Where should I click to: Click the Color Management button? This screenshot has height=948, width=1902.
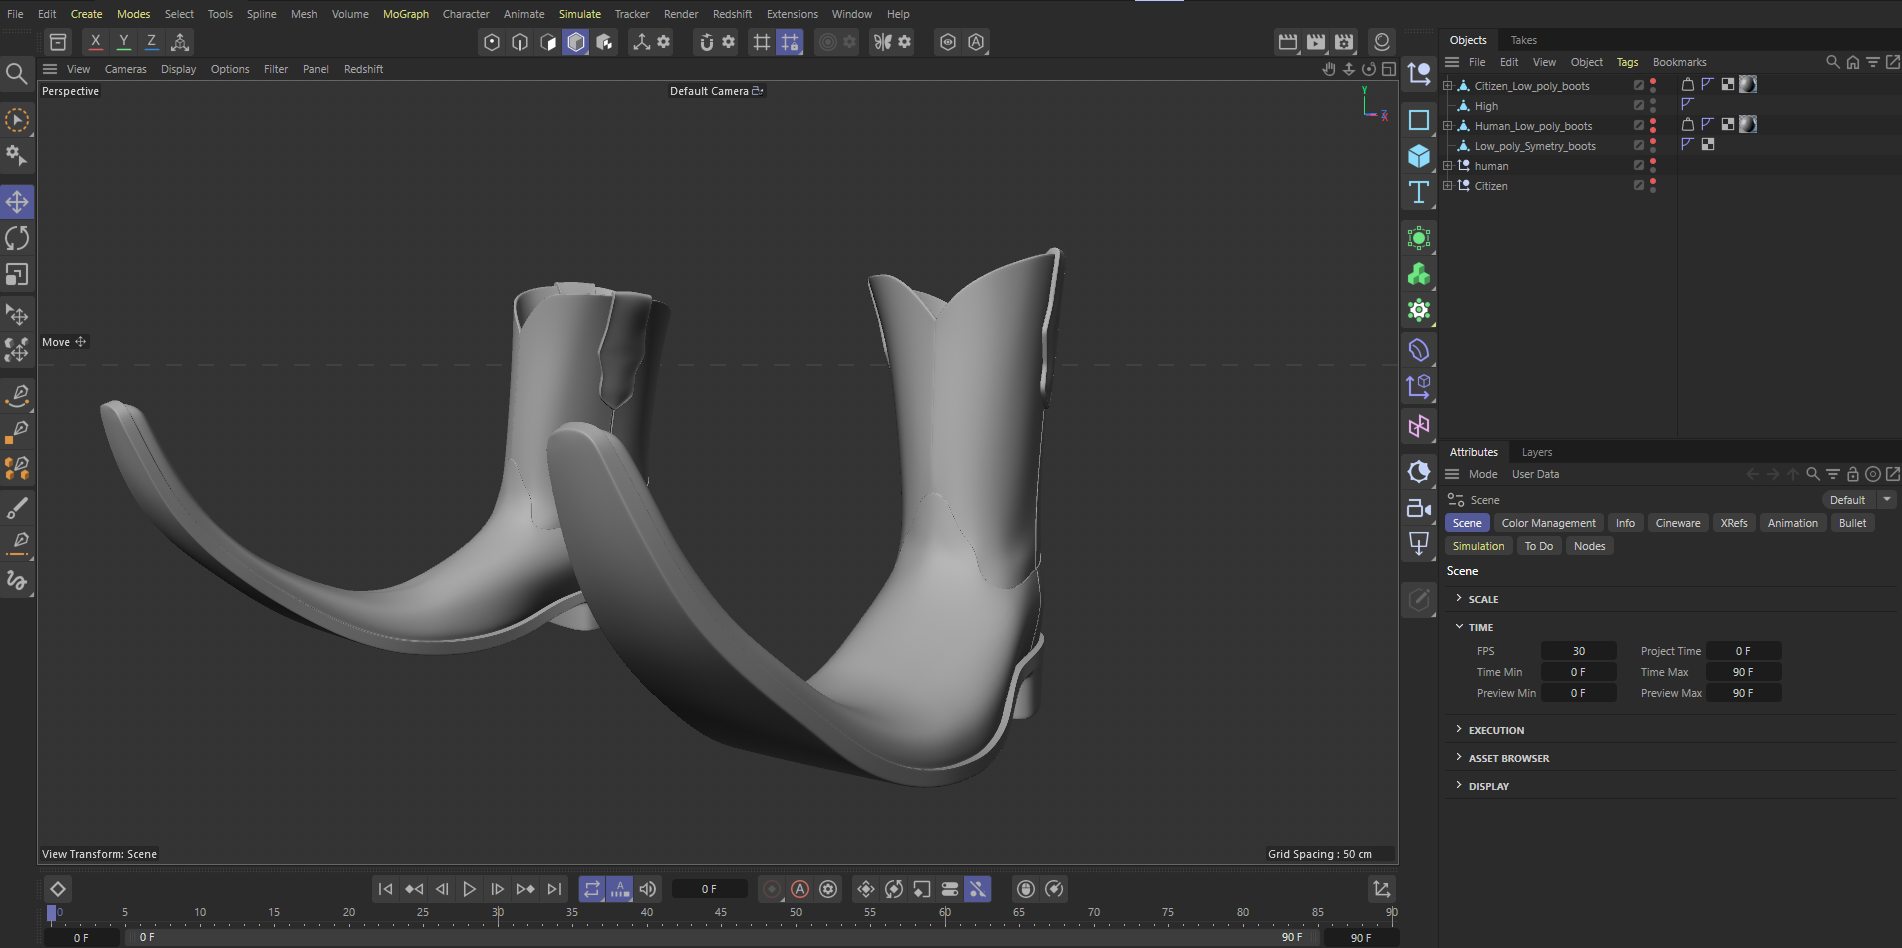[x=1548, y=523]
